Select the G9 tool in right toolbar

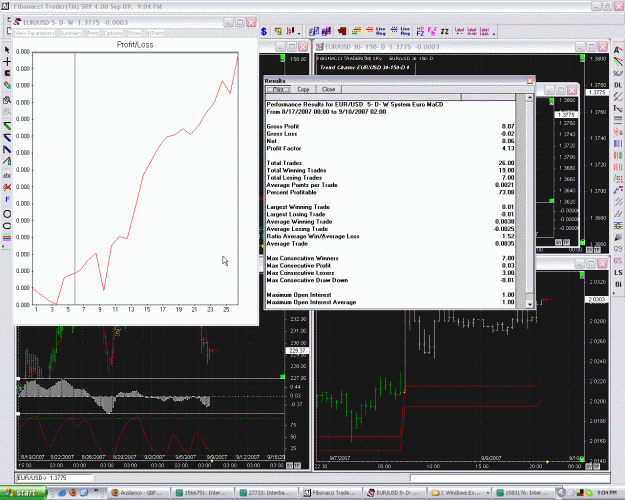coord(618,249)
